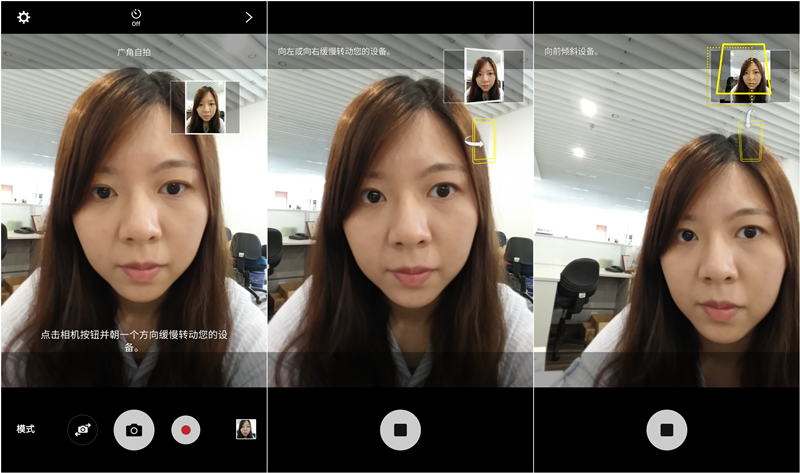Click the 点击相机按钮 hint text
This screenshot has height=473, width=800.
click(x=134, y=341)
